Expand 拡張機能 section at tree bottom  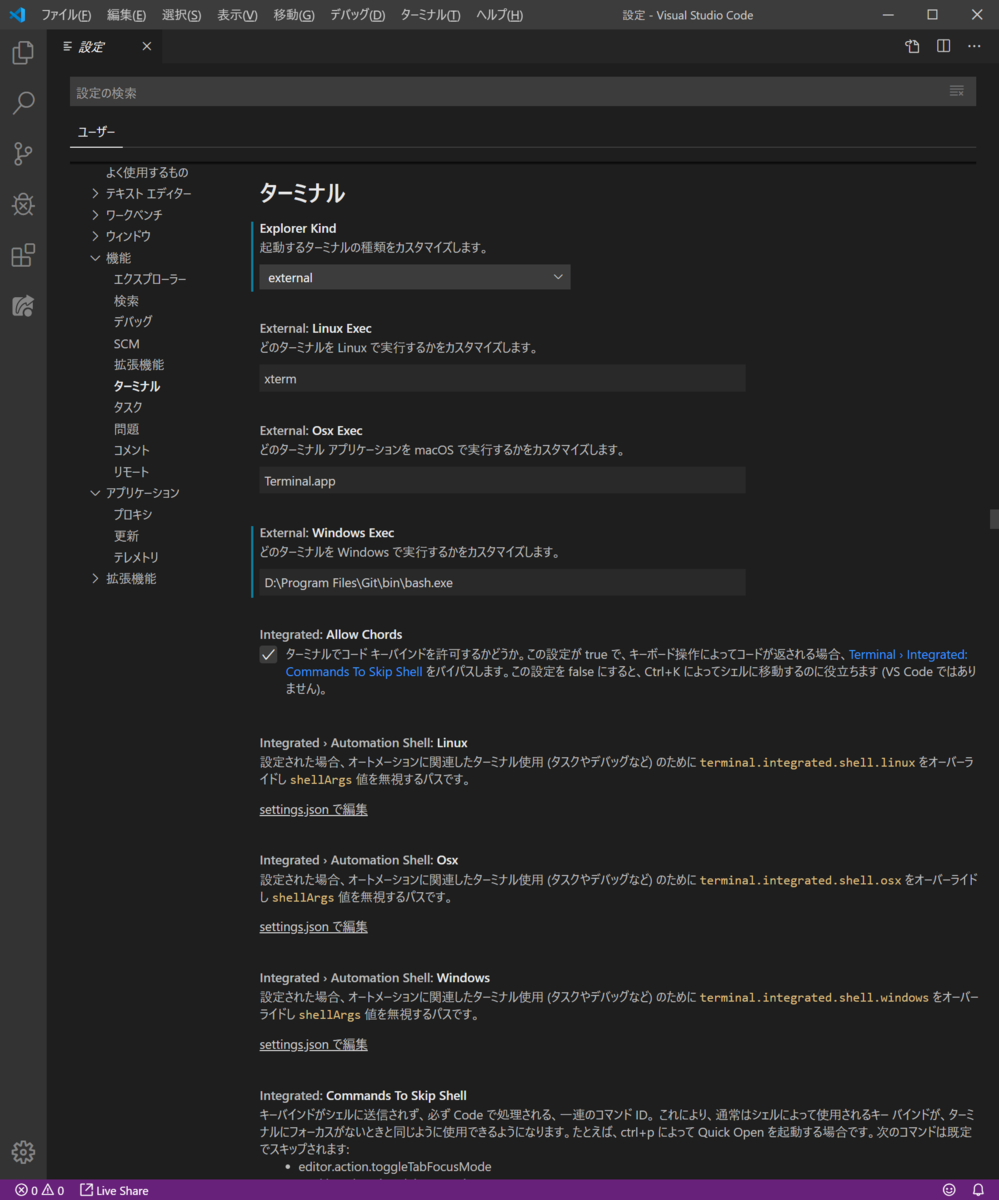[96, 579]
